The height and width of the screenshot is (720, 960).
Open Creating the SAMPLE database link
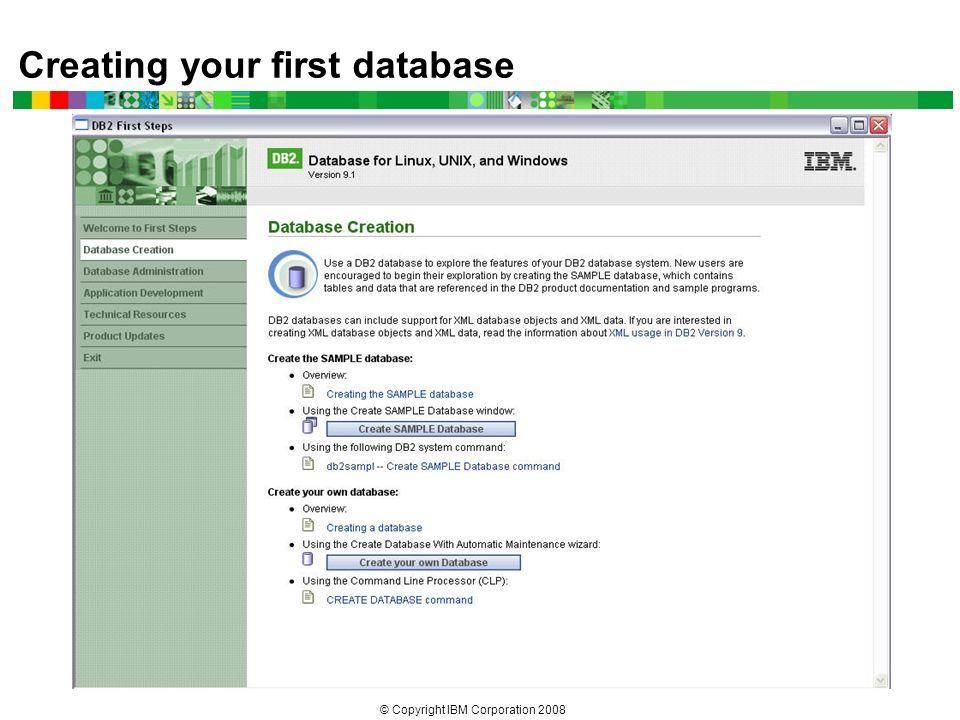click(400, 394)
